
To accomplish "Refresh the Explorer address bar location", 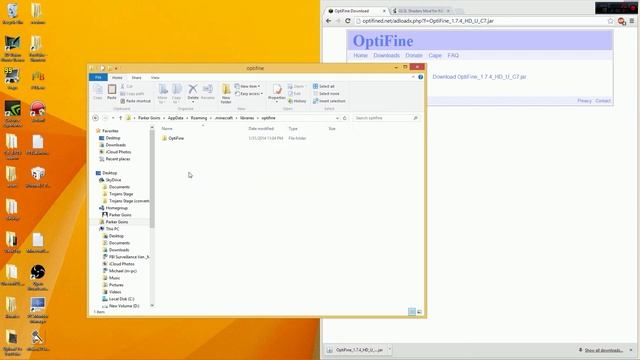I will click(344, 118).
